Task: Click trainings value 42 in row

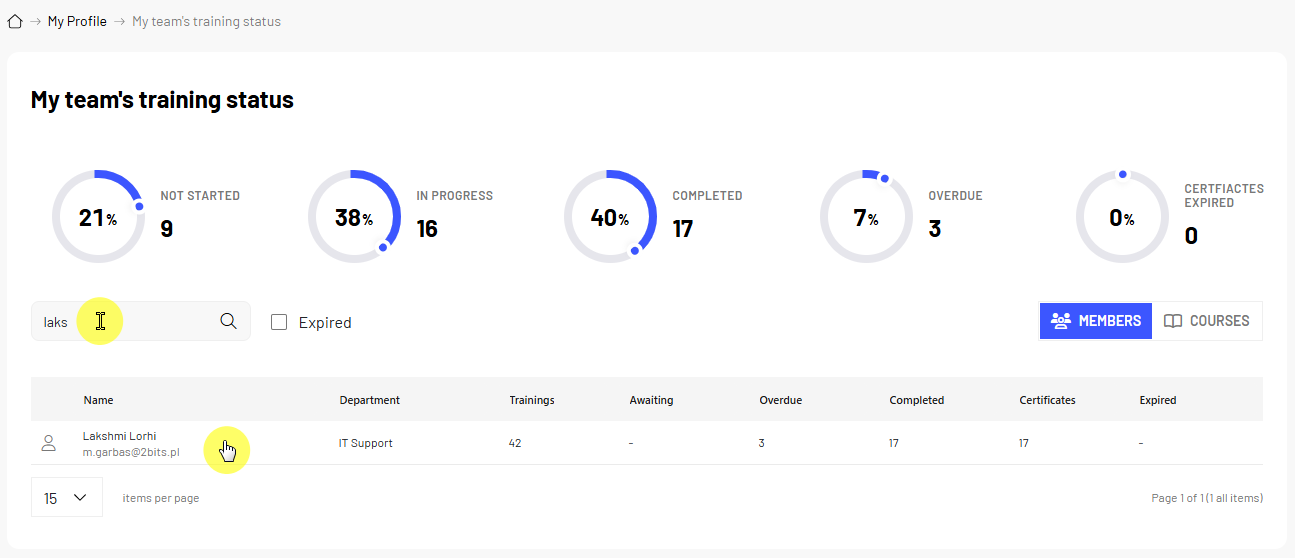Action: coord(515,443)
